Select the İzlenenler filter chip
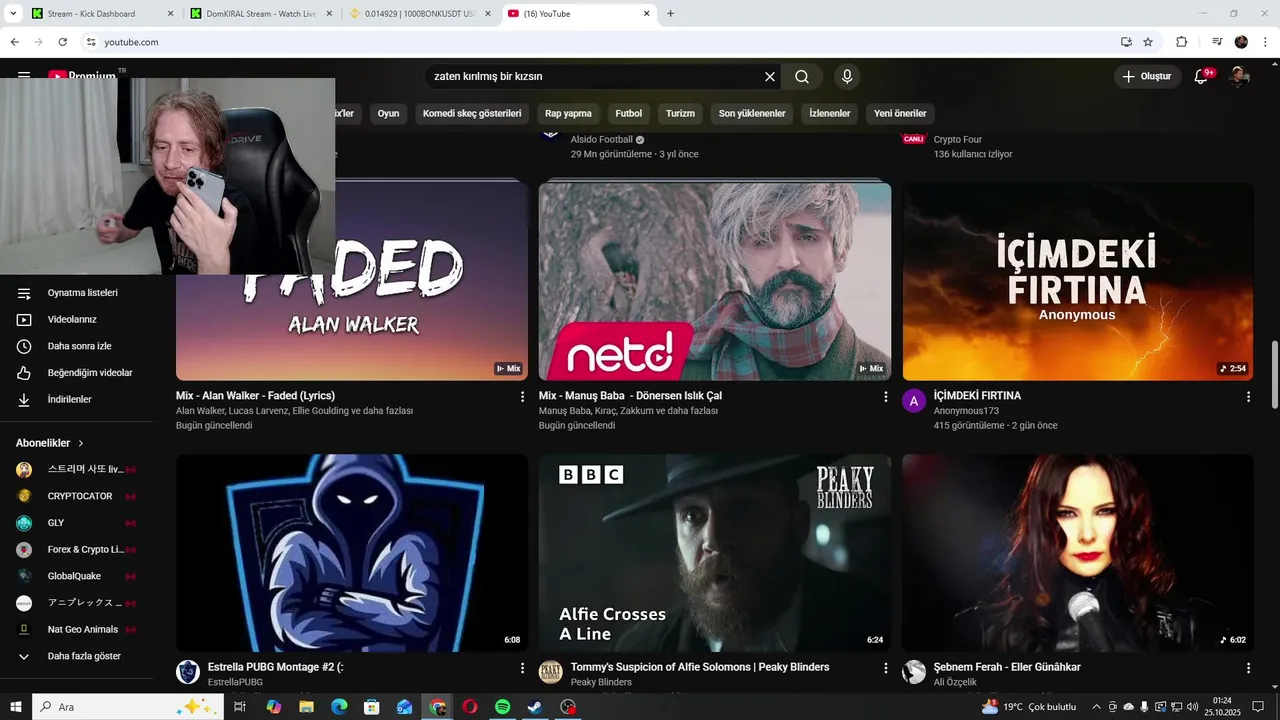Image resolution: width=1280 pixels, height=720 pixels. tap(830, 113)
